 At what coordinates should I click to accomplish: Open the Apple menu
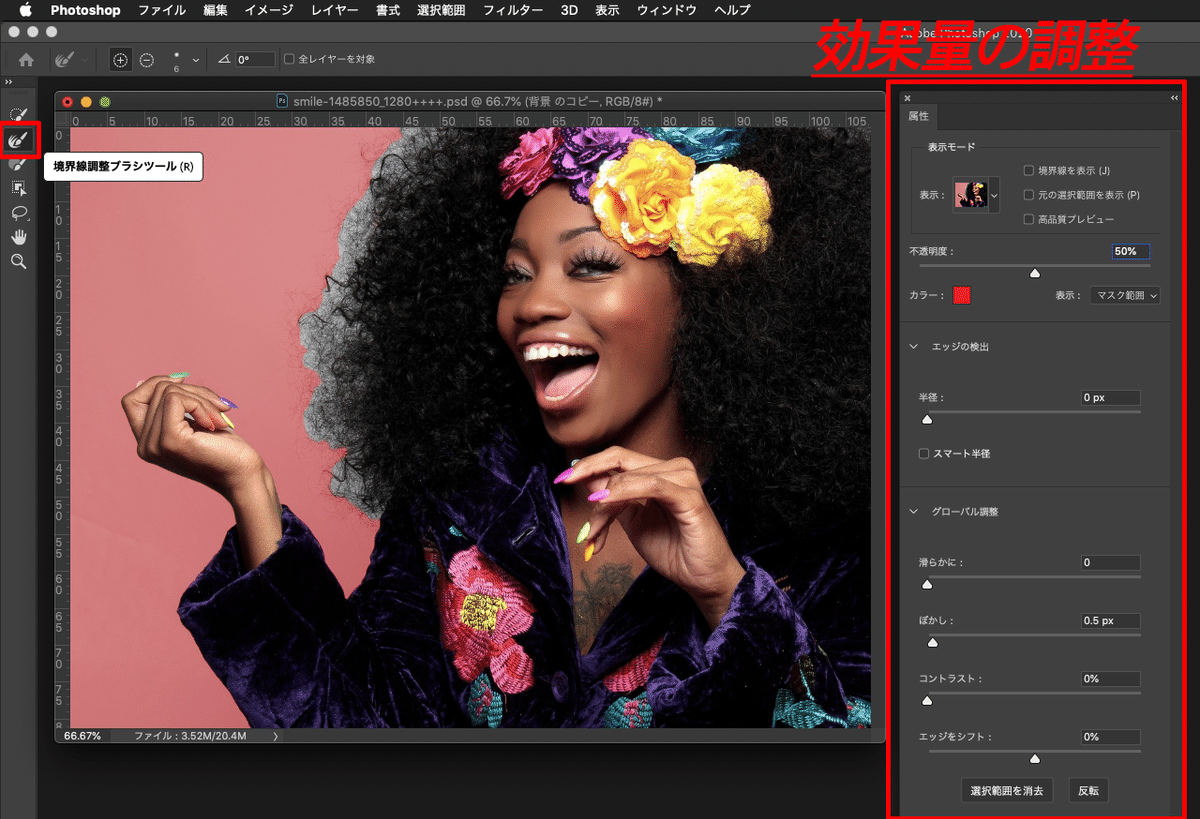coord(25,10)
